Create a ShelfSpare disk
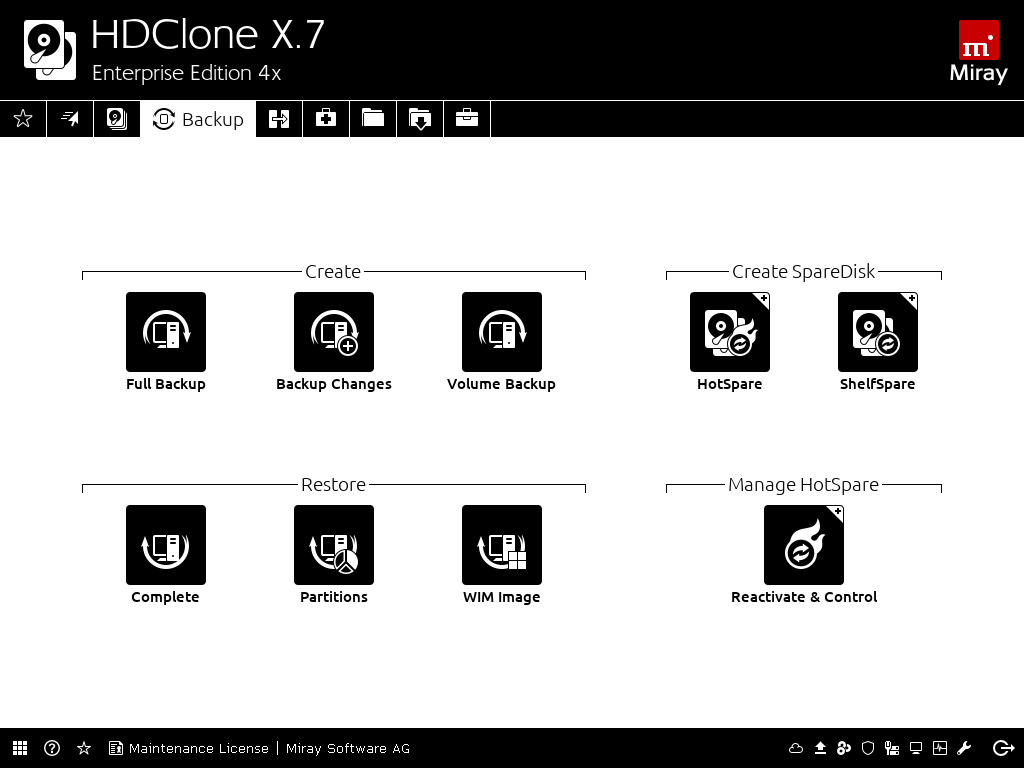This screenshot has height=768, width=1024. [878, 332]
